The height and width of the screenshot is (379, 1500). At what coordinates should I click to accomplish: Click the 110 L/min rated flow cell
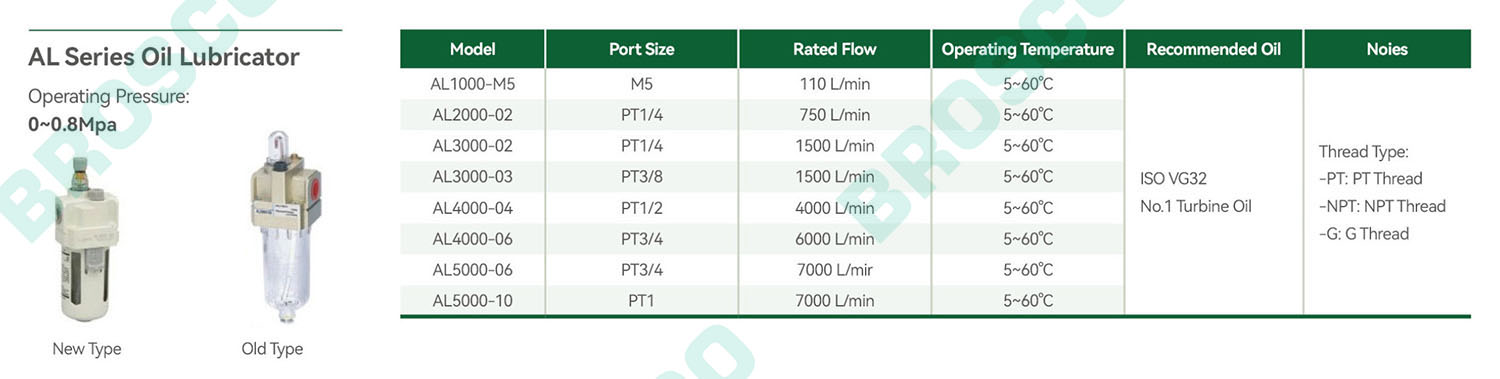(835, 84)
